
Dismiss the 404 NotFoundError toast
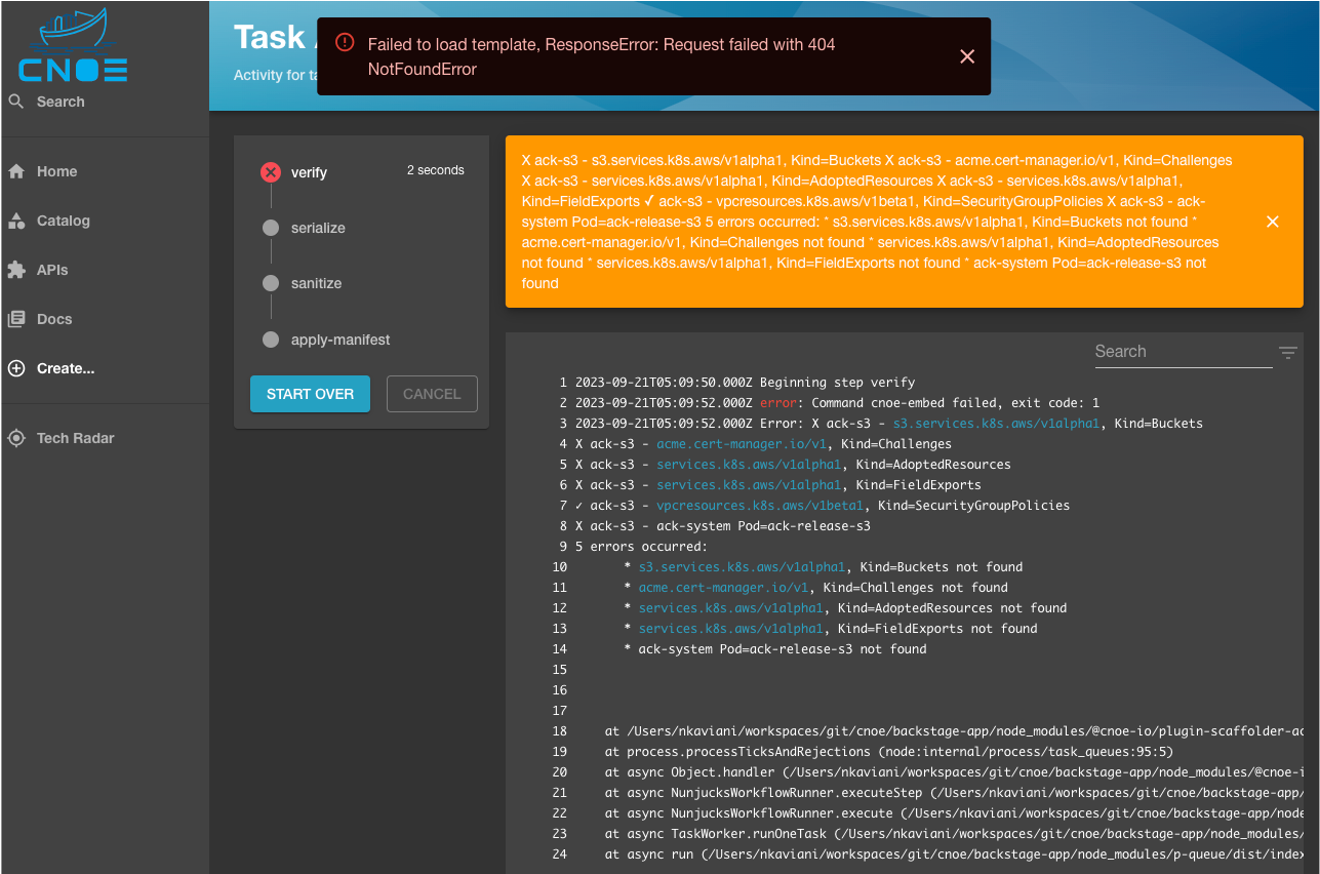[967, 57]
